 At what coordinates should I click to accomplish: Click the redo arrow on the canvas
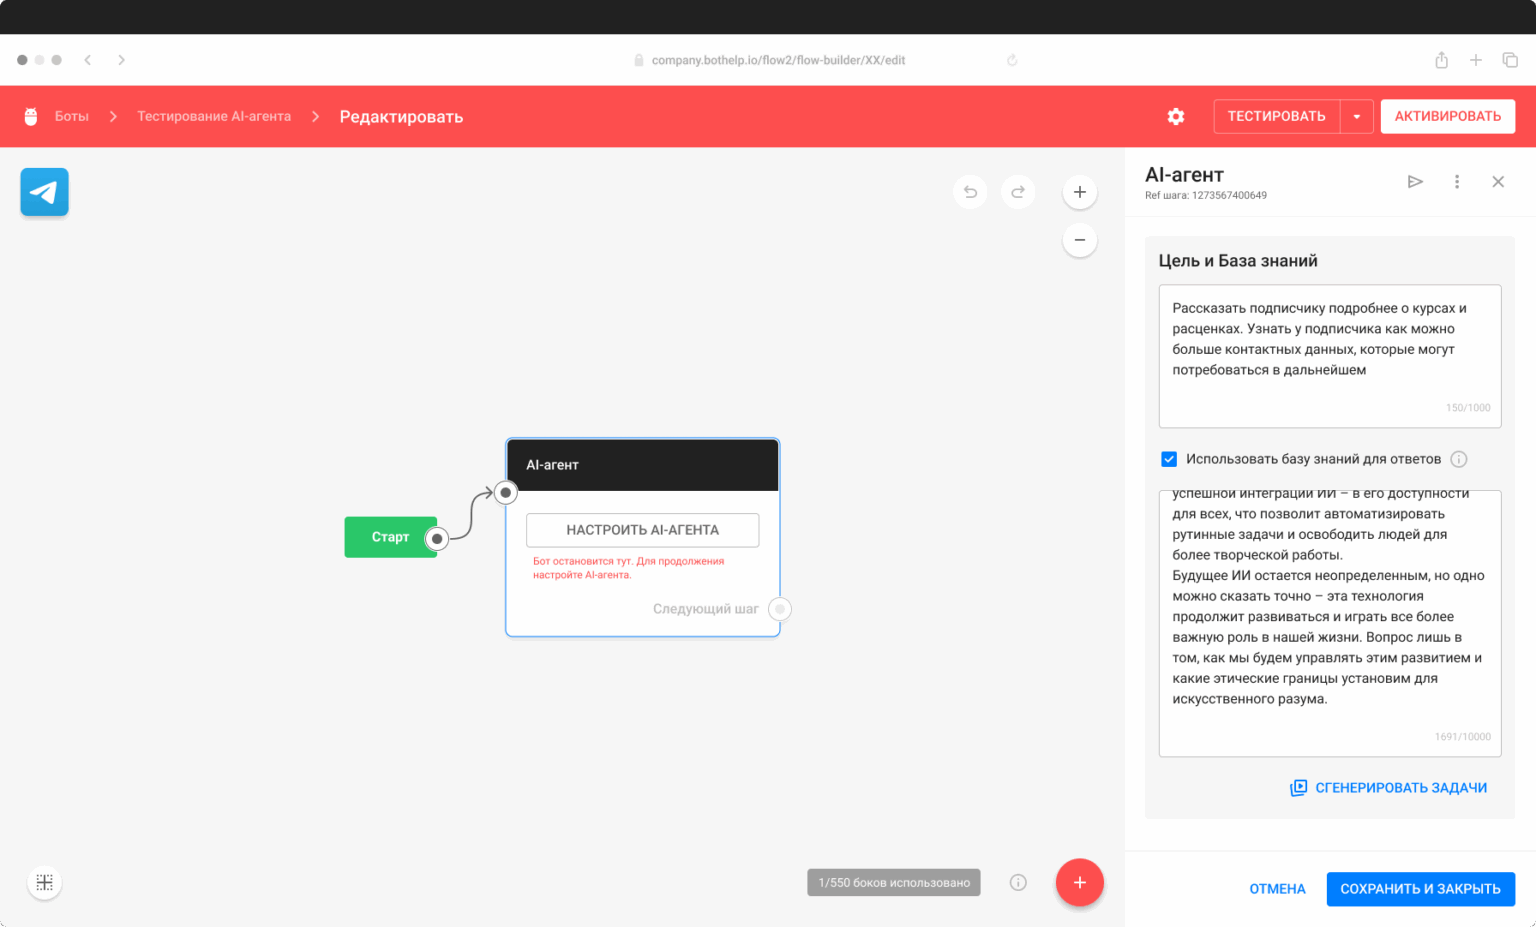click(x=1018, y=191)
